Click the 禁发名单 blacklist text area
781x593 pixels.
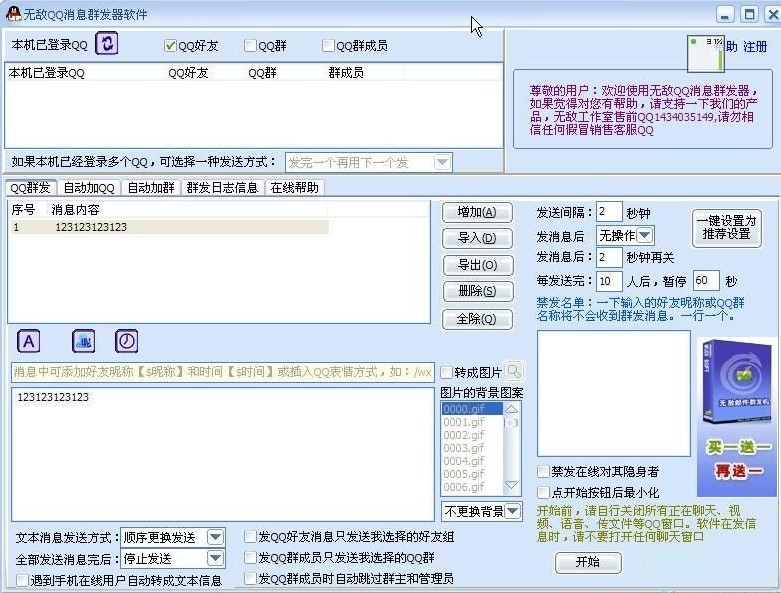(614, 393)
